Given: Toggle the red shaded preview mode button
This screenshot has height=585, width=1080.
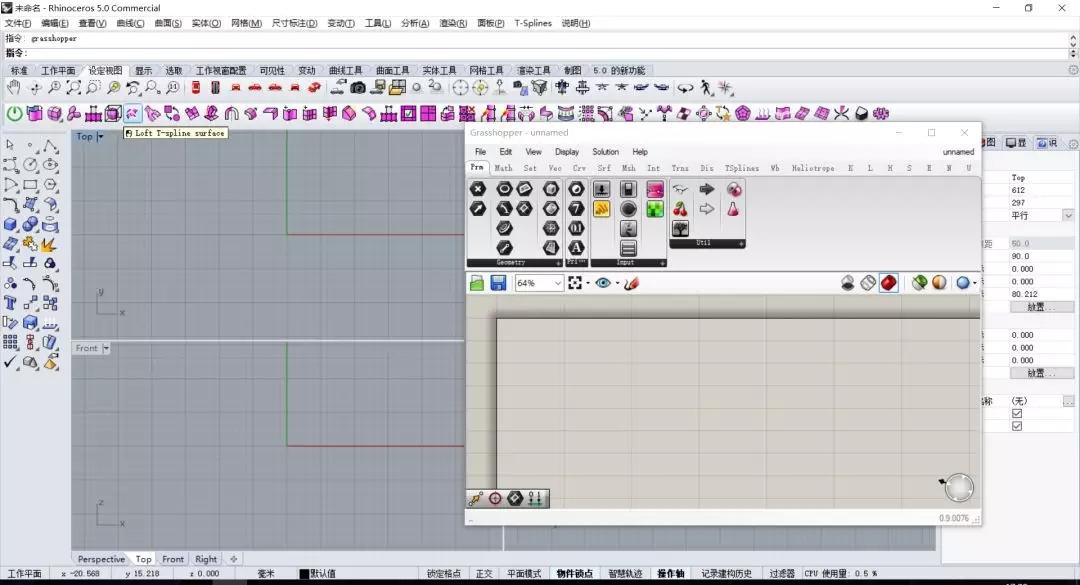Looking at the screenshot, I should pyautogui.click(x=889, y=283).
